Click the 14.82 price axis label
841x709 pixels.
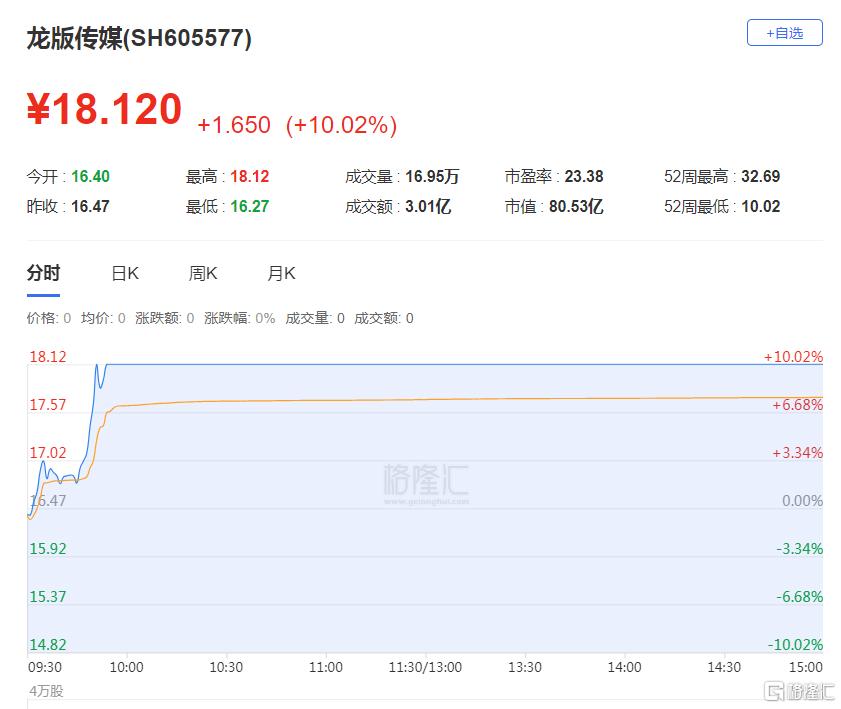coord(48,645)
